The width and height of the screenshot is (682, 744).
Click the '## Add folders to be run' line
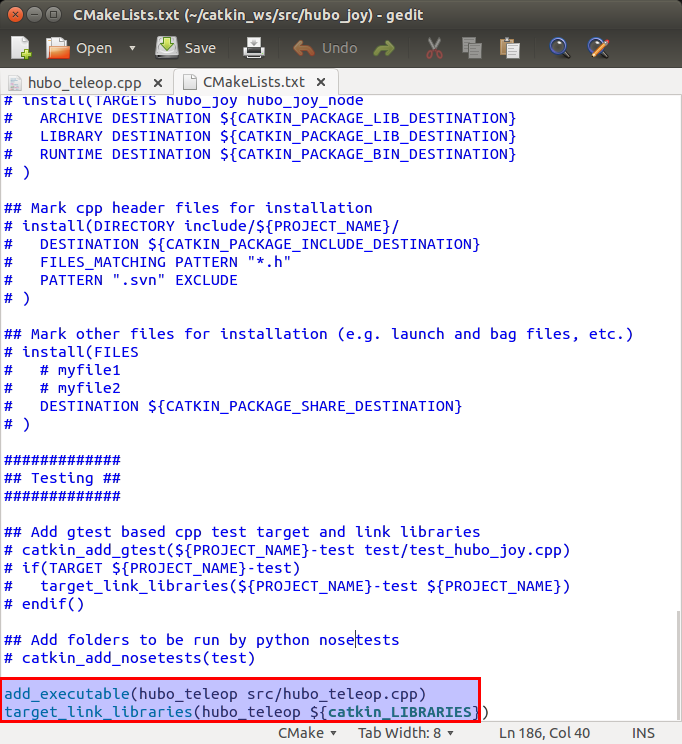click(x=202, y=640)
